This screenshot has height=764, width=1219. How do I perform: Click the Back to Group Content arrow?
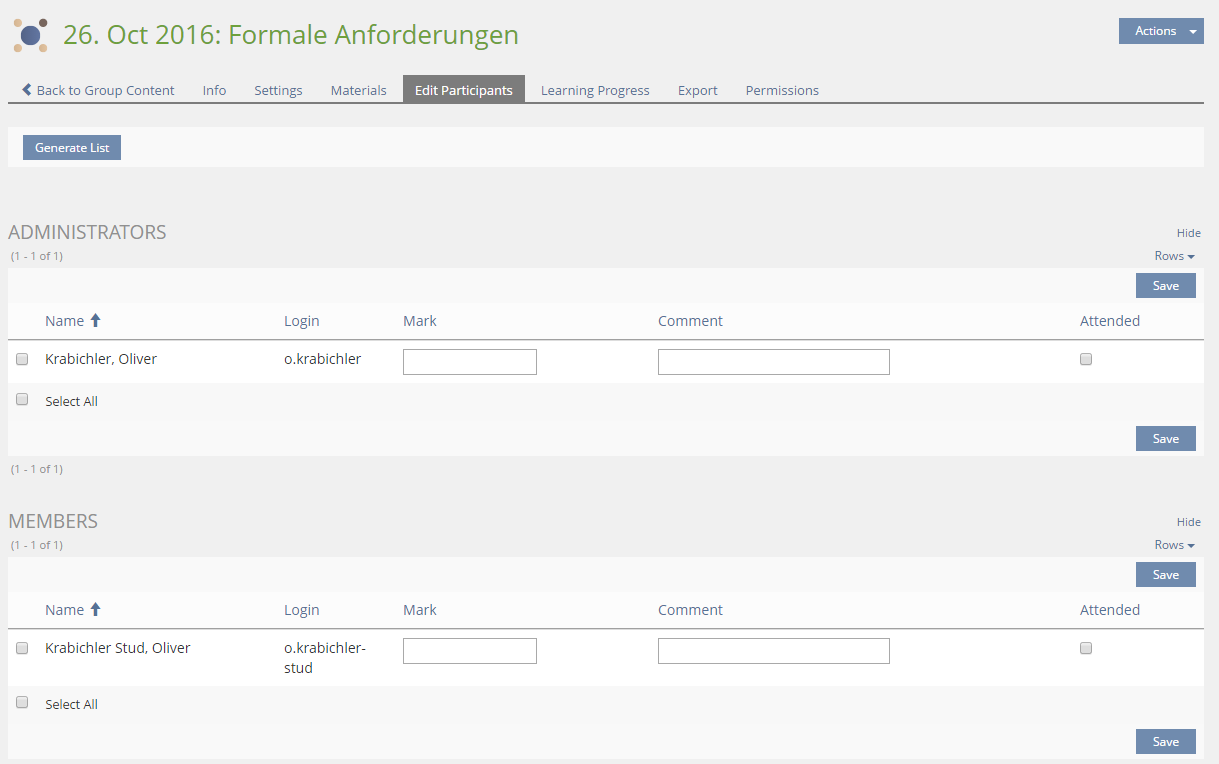(27, 90)
